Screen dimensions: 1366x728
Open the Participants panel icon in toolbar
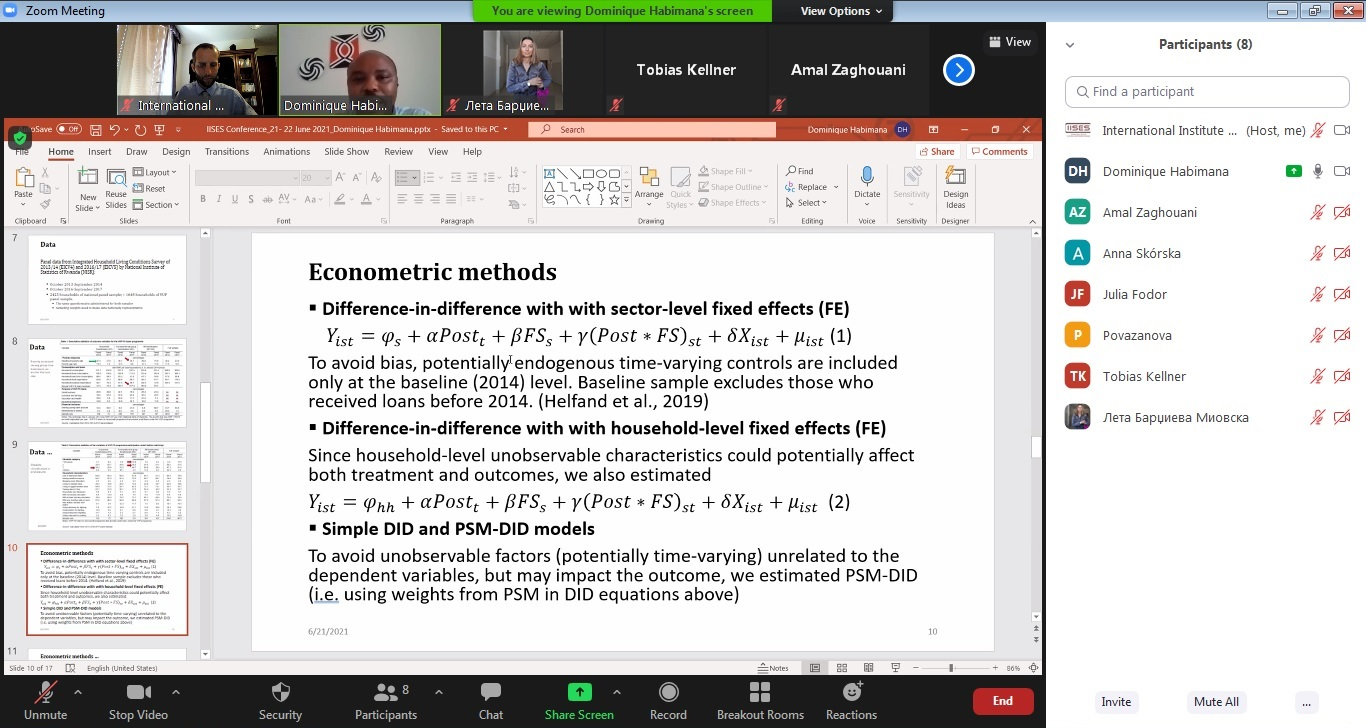point(385,692)
